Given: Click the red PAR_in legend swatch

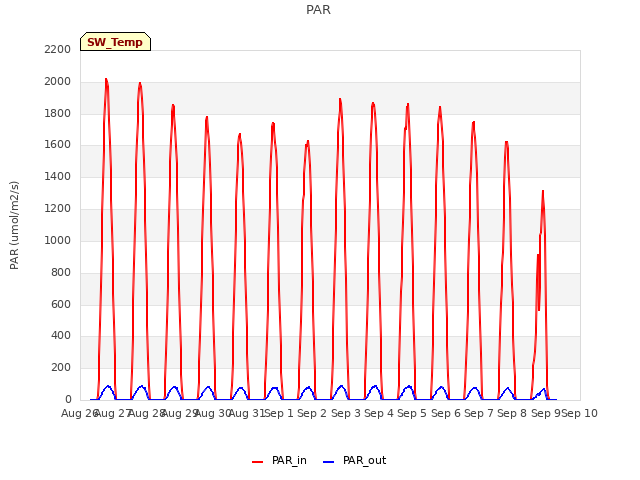Looking at the screenshot, I should point(258,462).
